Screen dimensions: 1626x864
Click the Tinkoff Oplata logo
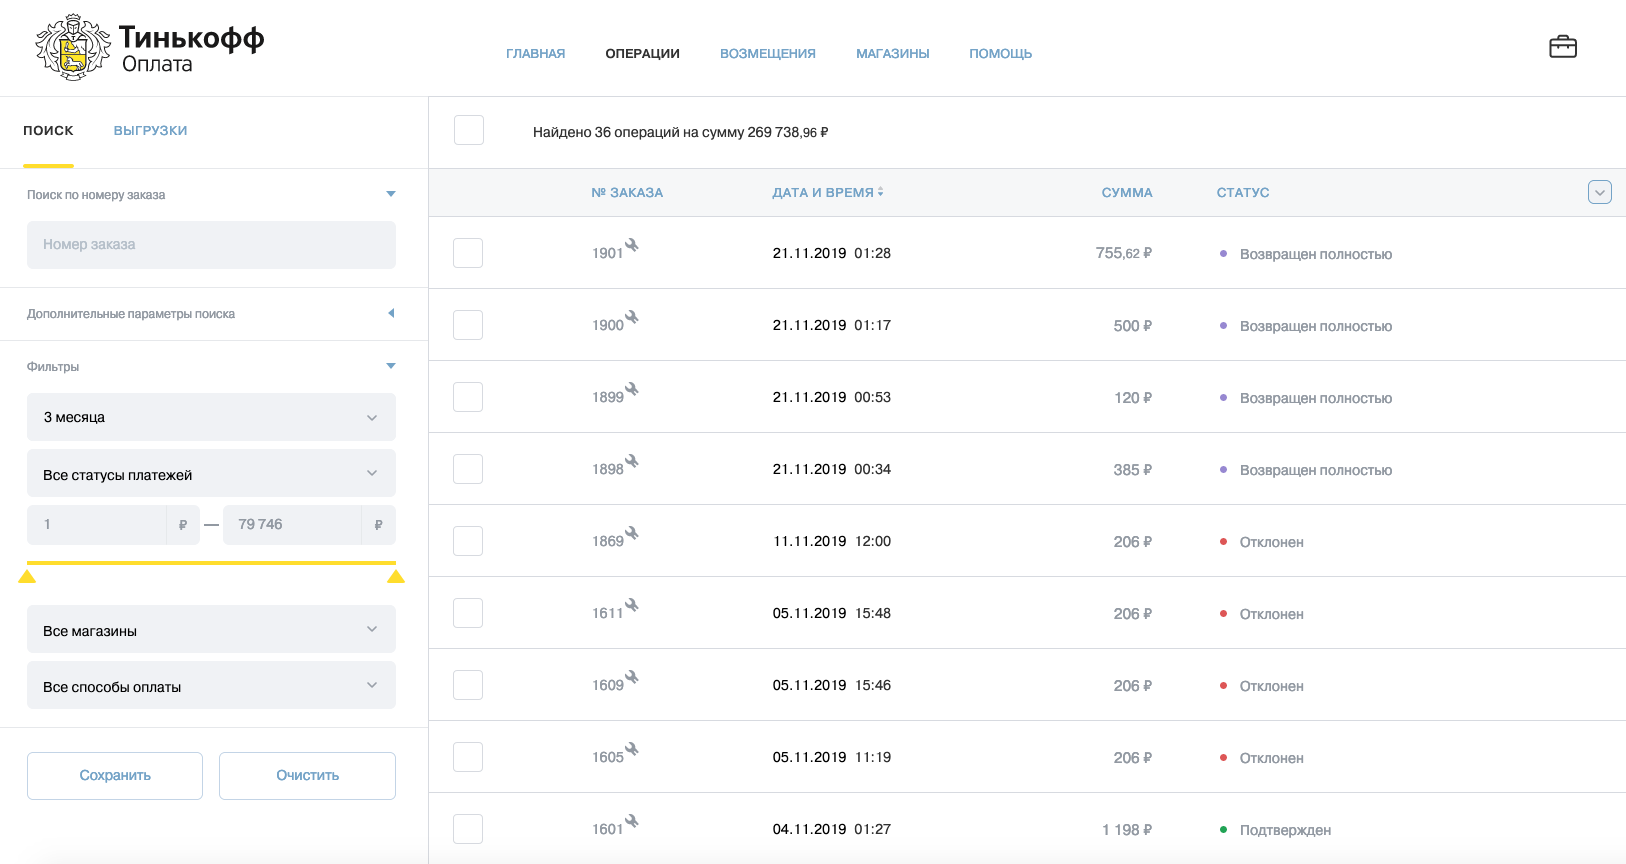[150, 47]
